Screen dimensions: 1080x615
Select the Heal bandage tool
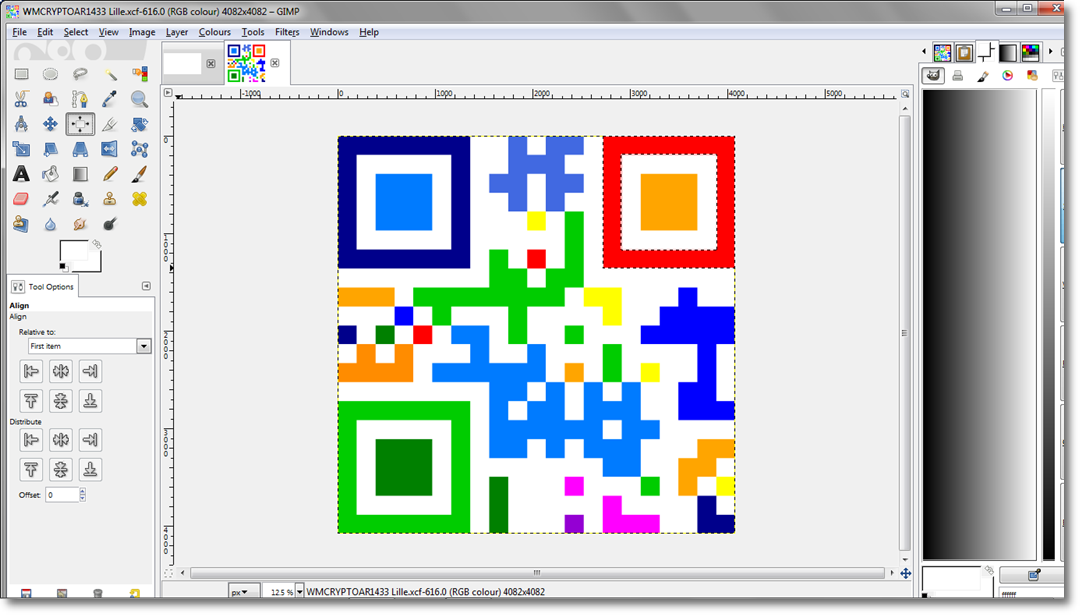click(x=139, y=199)
